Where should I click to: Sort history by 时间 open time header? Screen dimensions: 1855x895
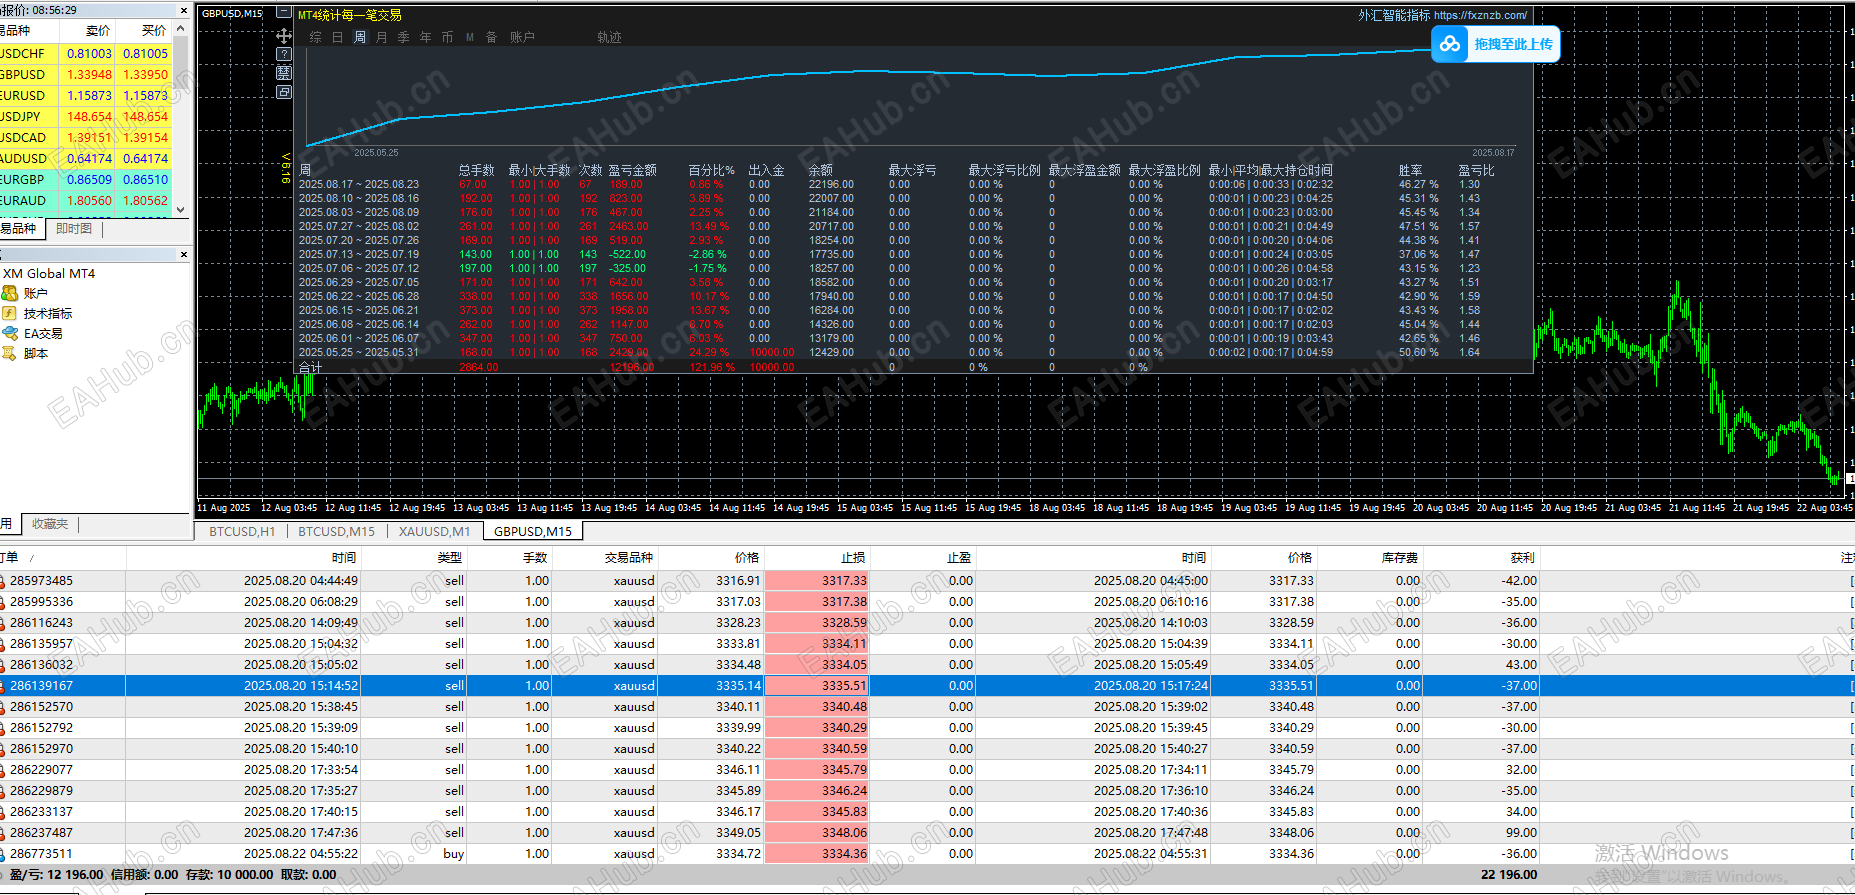(x=344, y=558)
